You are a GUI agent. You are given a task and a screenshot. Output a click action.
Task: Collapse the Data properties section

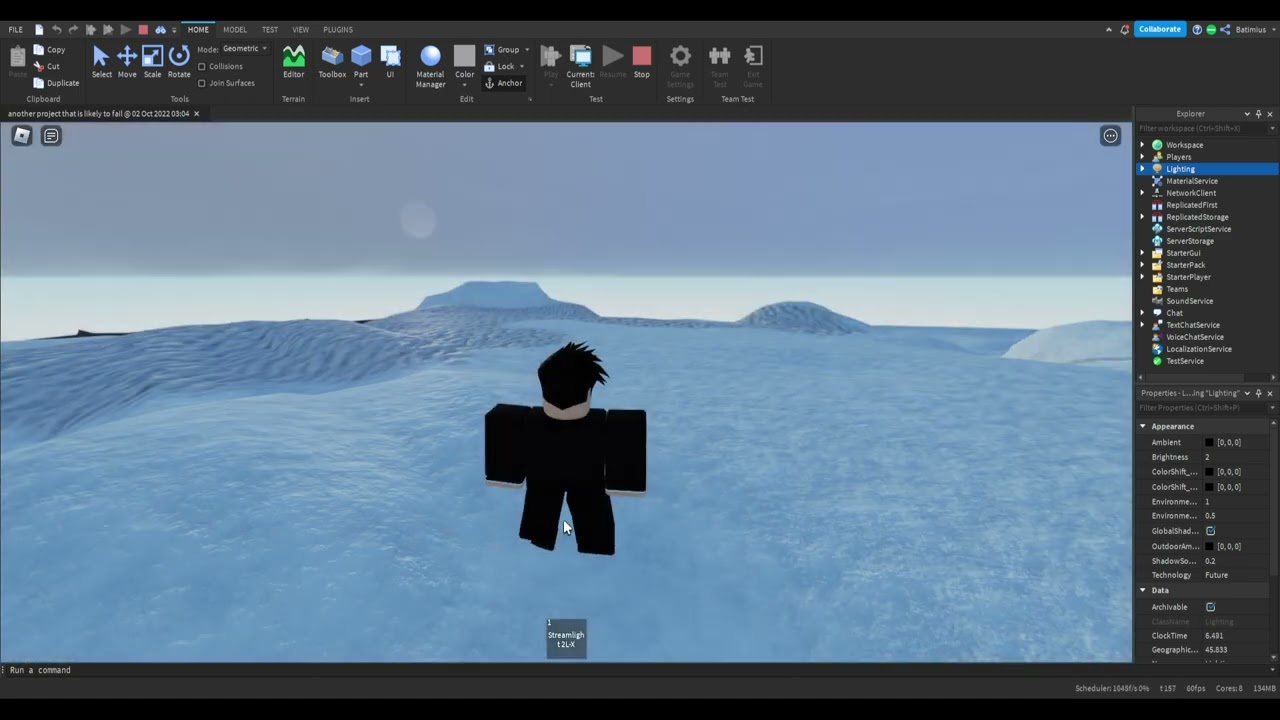tap(1143, 590)
